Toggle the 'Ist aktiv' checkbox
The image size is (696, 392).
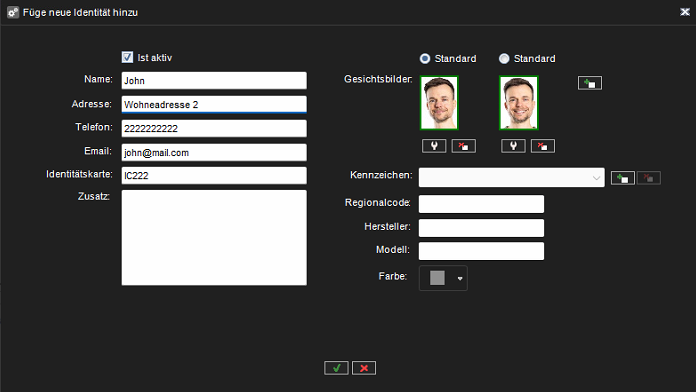(x=127, y=57)
